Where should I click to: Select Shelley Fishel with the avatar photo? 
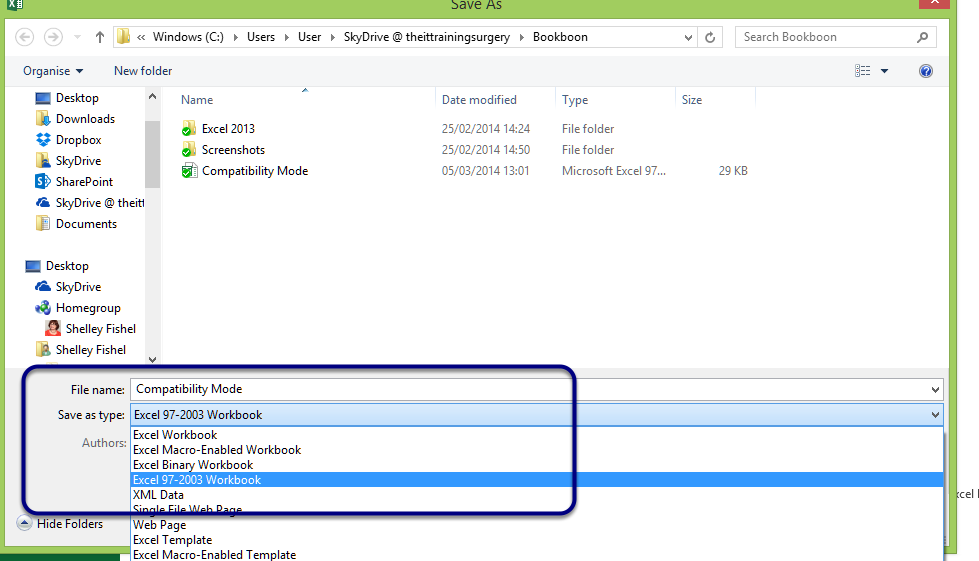point(101,329)
